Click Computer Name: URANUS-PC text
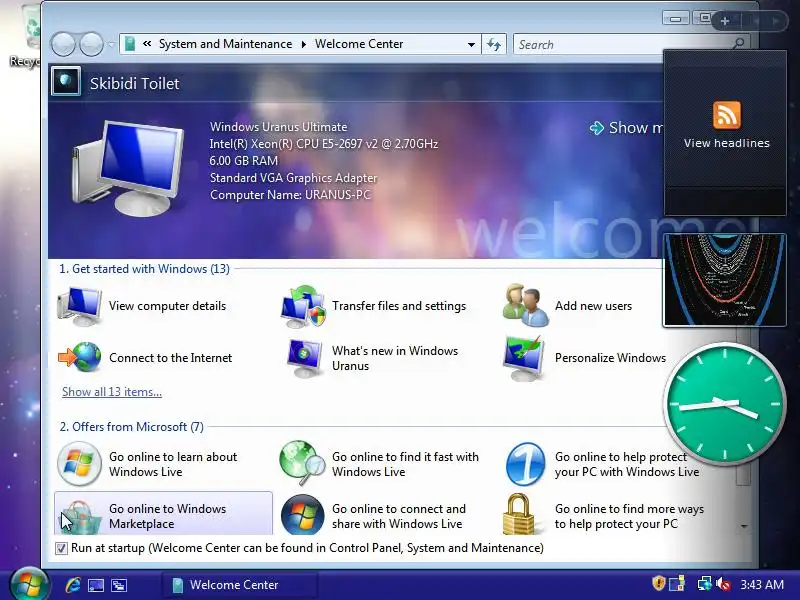The height and width of the screenshot is (600, 800). (290, 195)
